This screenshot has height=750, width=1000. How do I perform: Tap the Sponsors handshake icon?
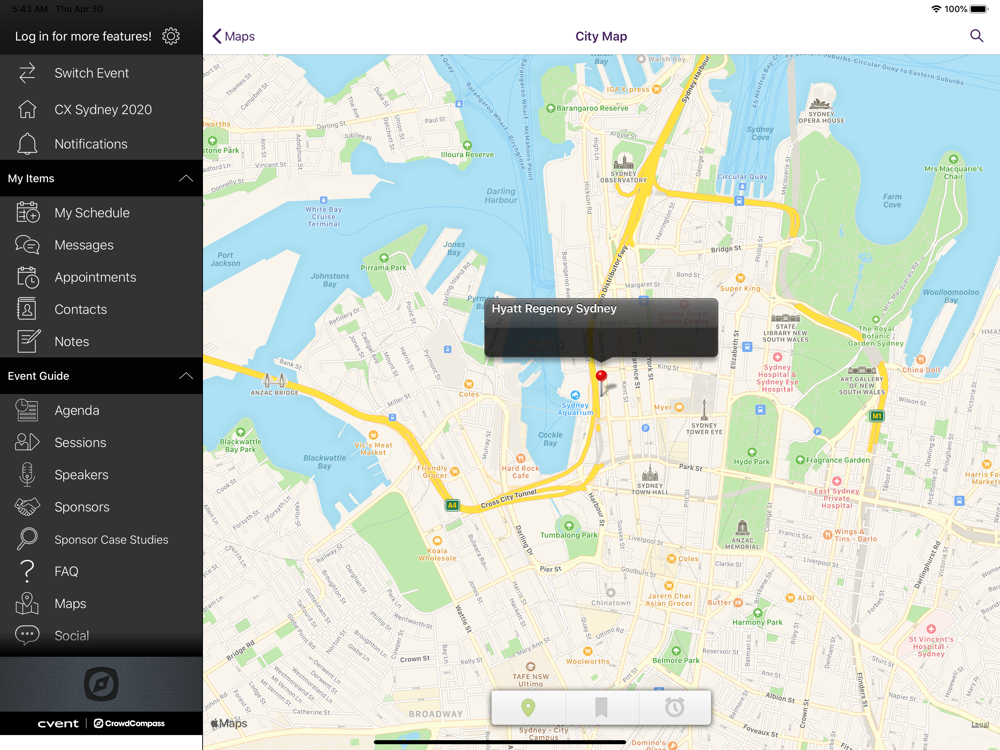point(27,507)
